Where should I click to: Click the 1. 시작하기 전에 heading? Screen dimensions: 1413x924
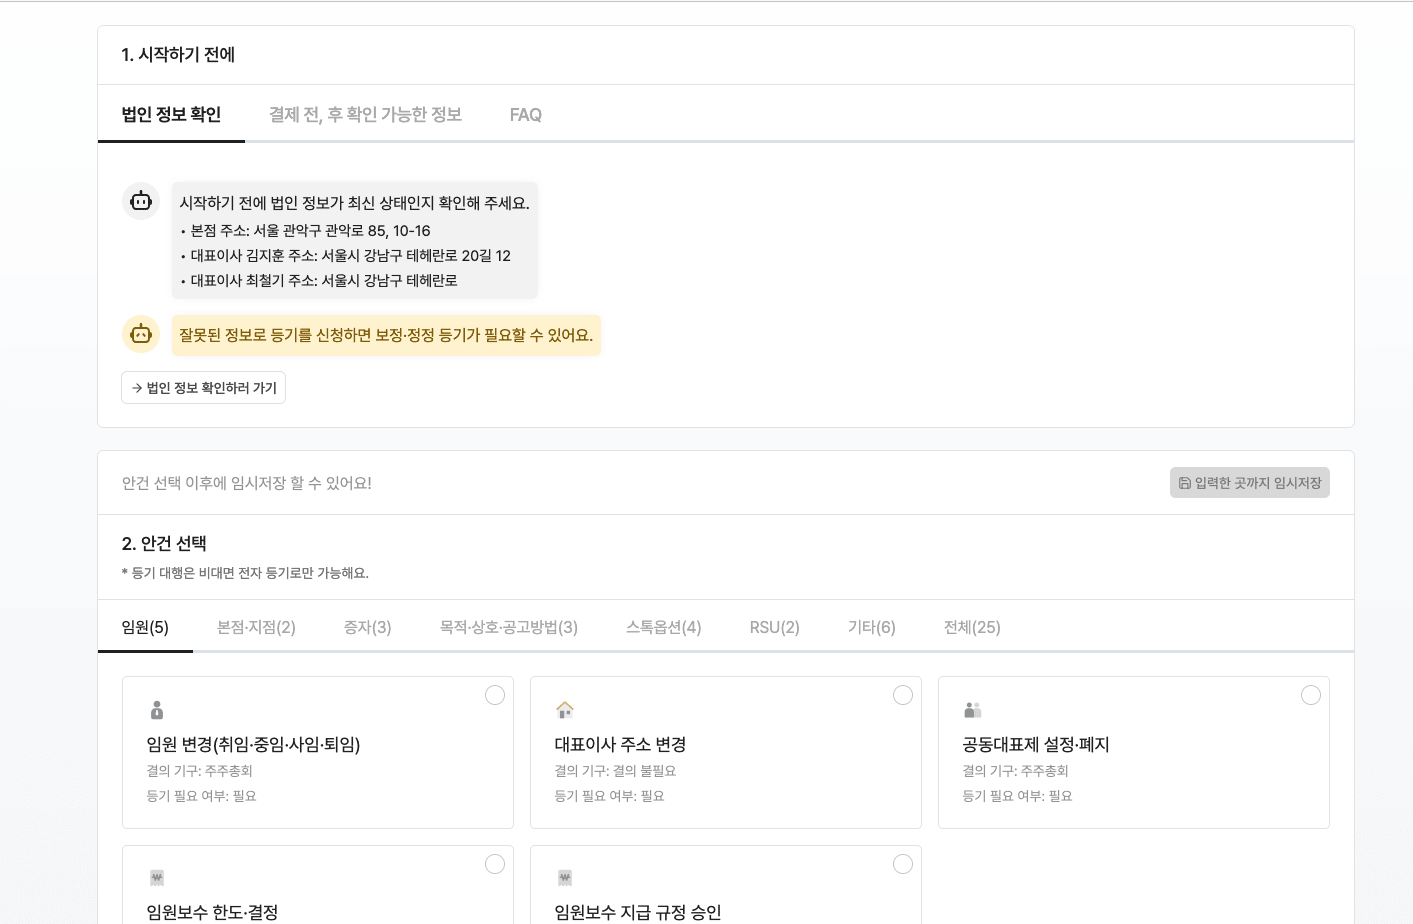[x=178, y=55]
